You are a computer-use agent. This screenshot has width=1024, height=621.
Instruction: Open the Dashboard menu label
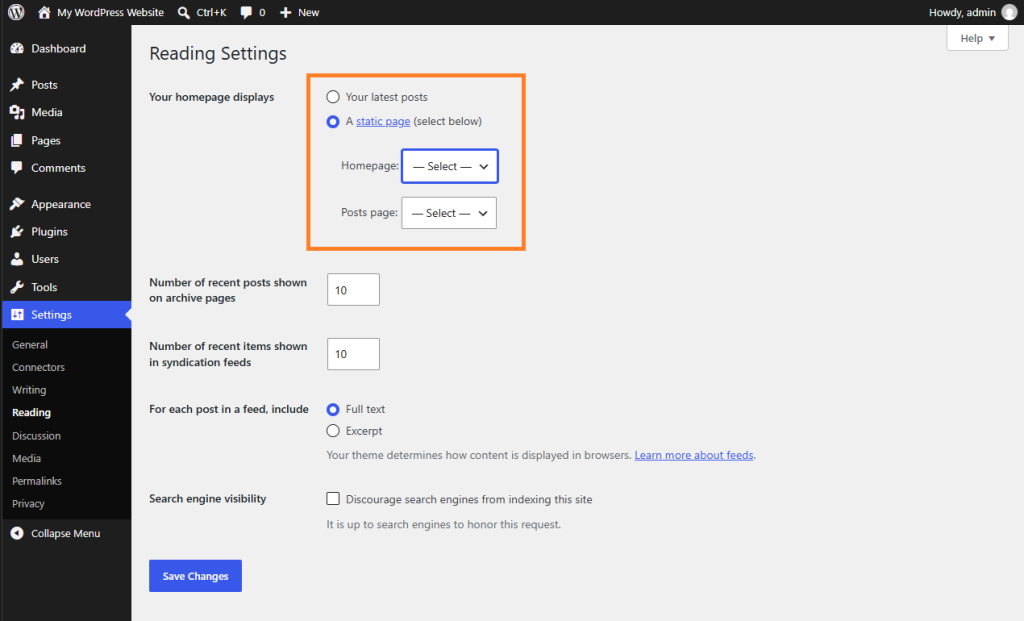[x=58, y=48]
